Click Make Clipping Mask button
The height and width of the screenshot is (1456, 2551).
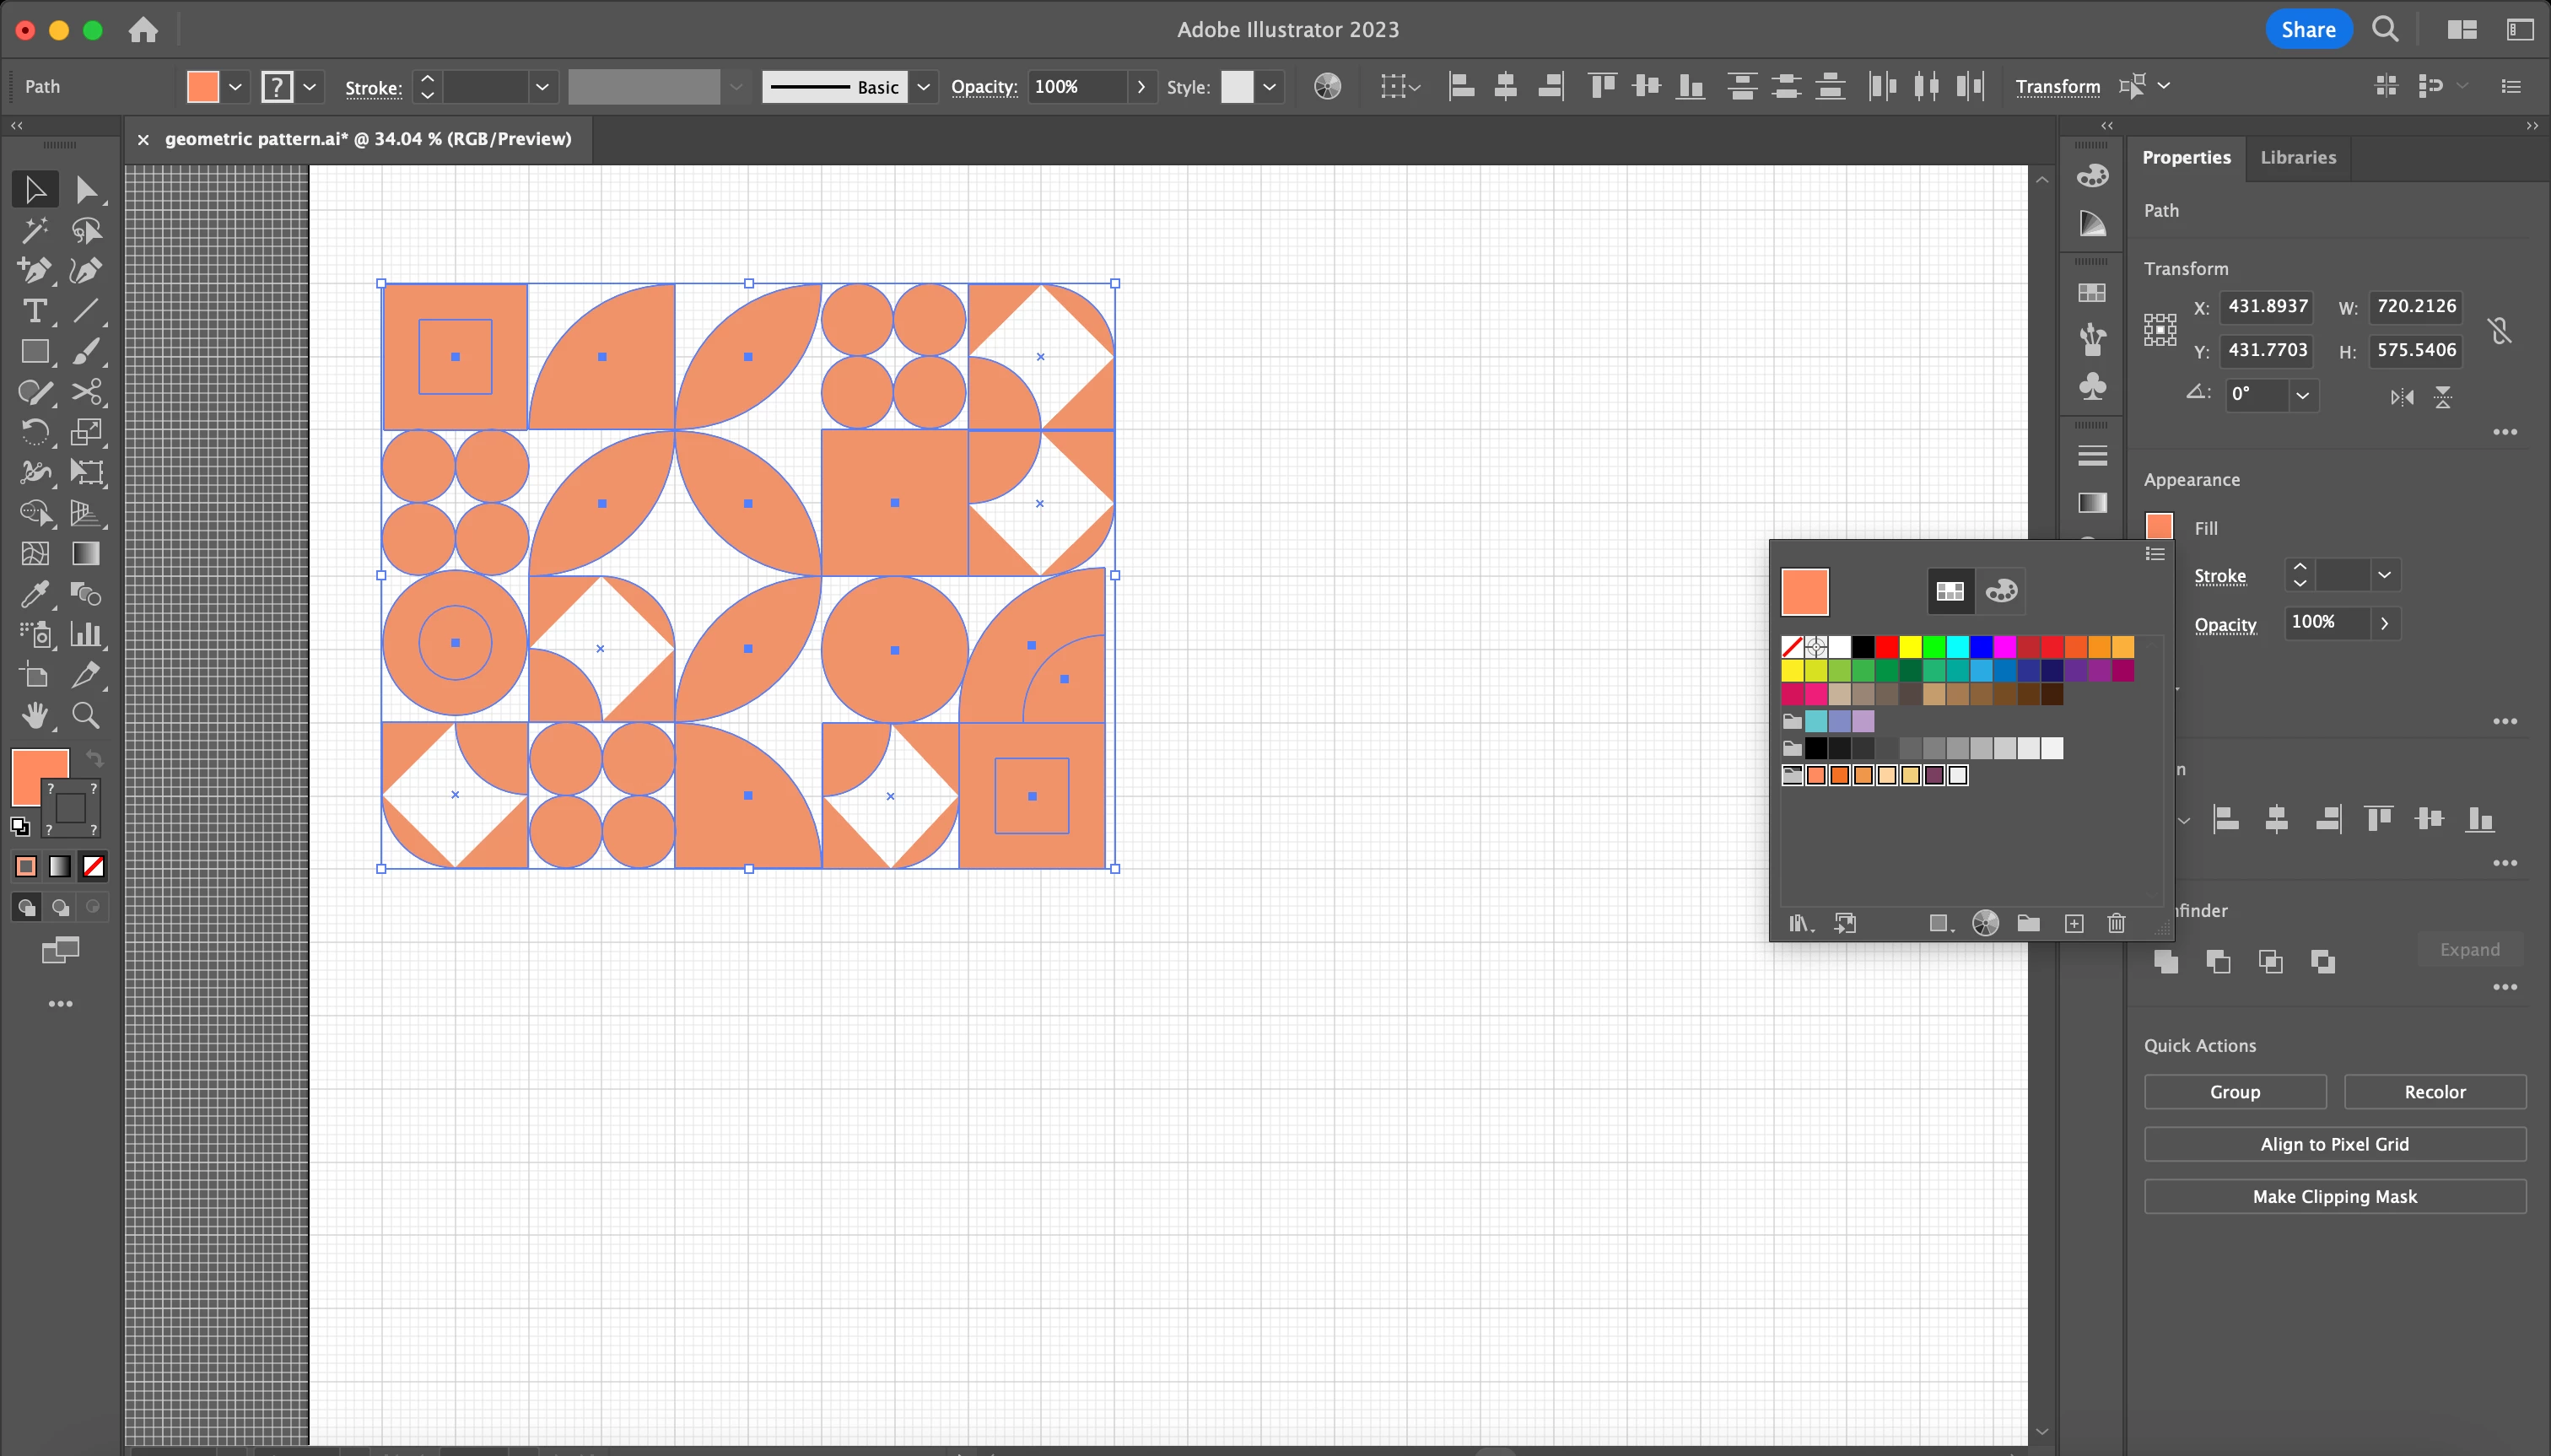pos(2334,1196)
